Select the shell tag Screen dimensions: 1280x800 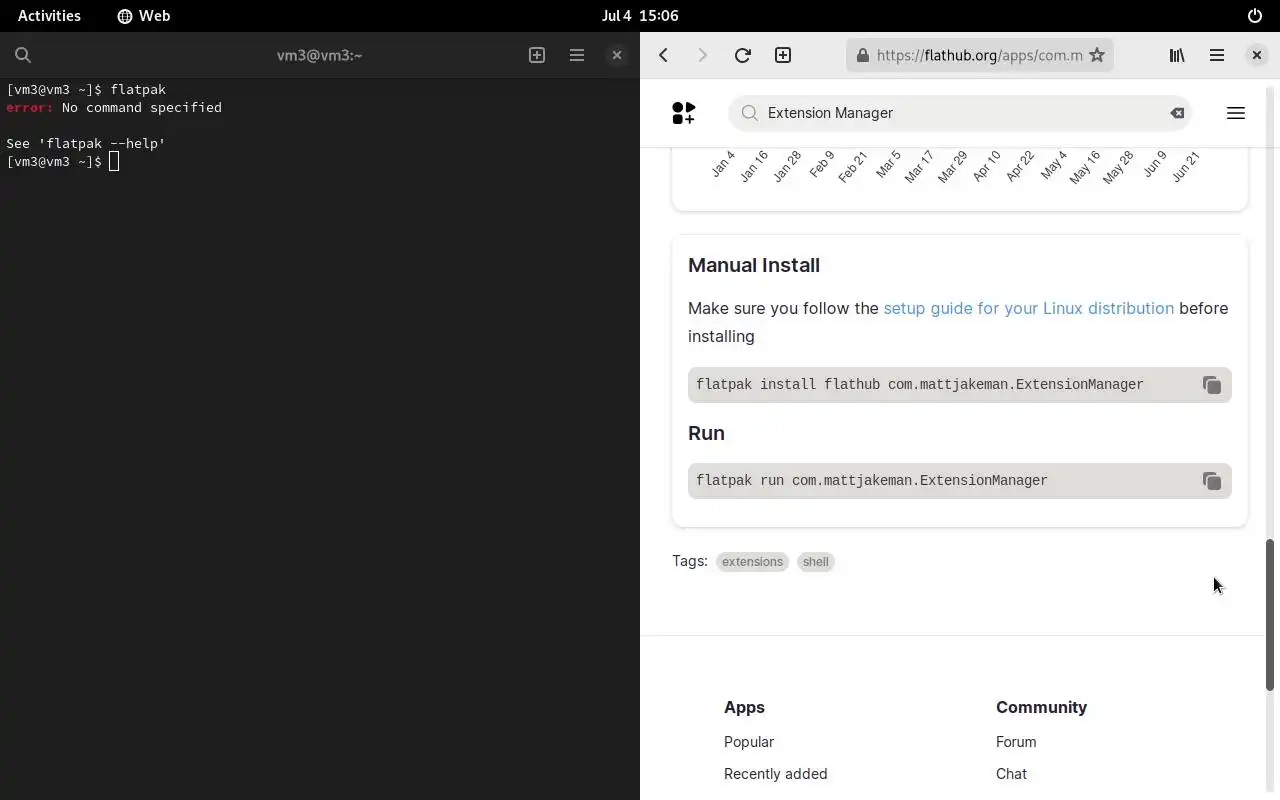816,561
